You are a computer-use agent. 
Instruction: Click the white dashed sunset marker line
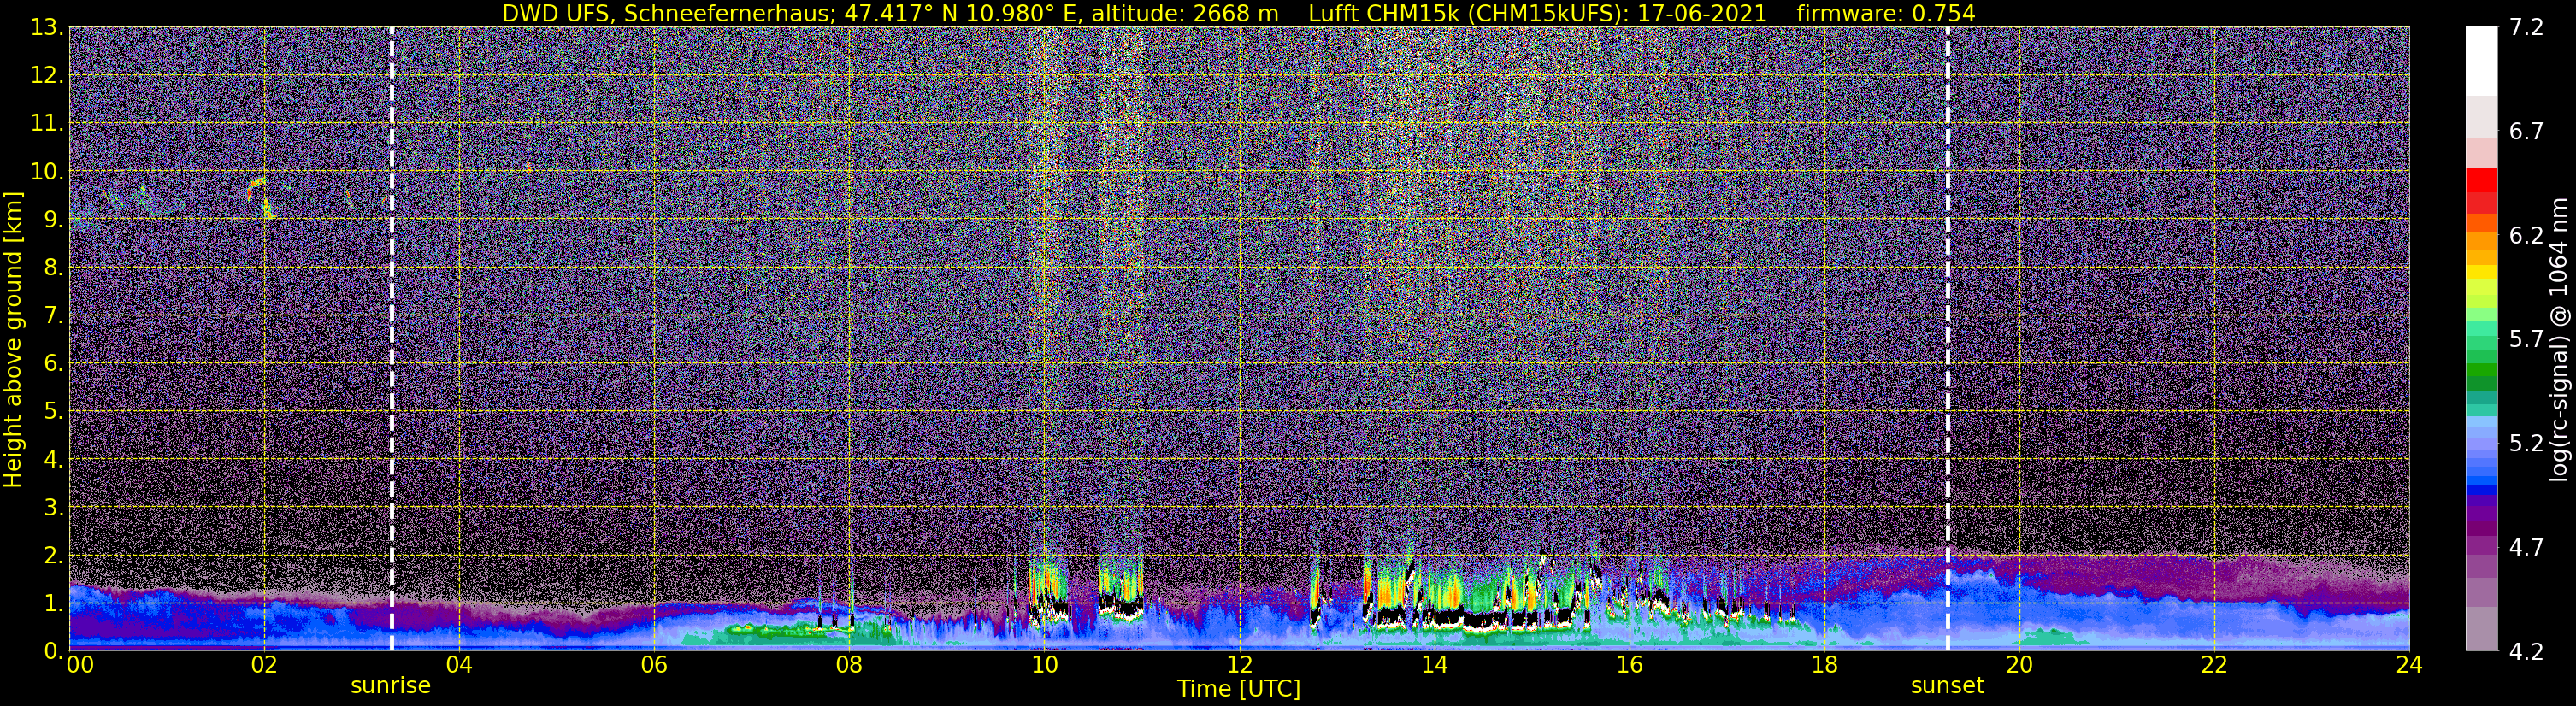pos(1947,340)
